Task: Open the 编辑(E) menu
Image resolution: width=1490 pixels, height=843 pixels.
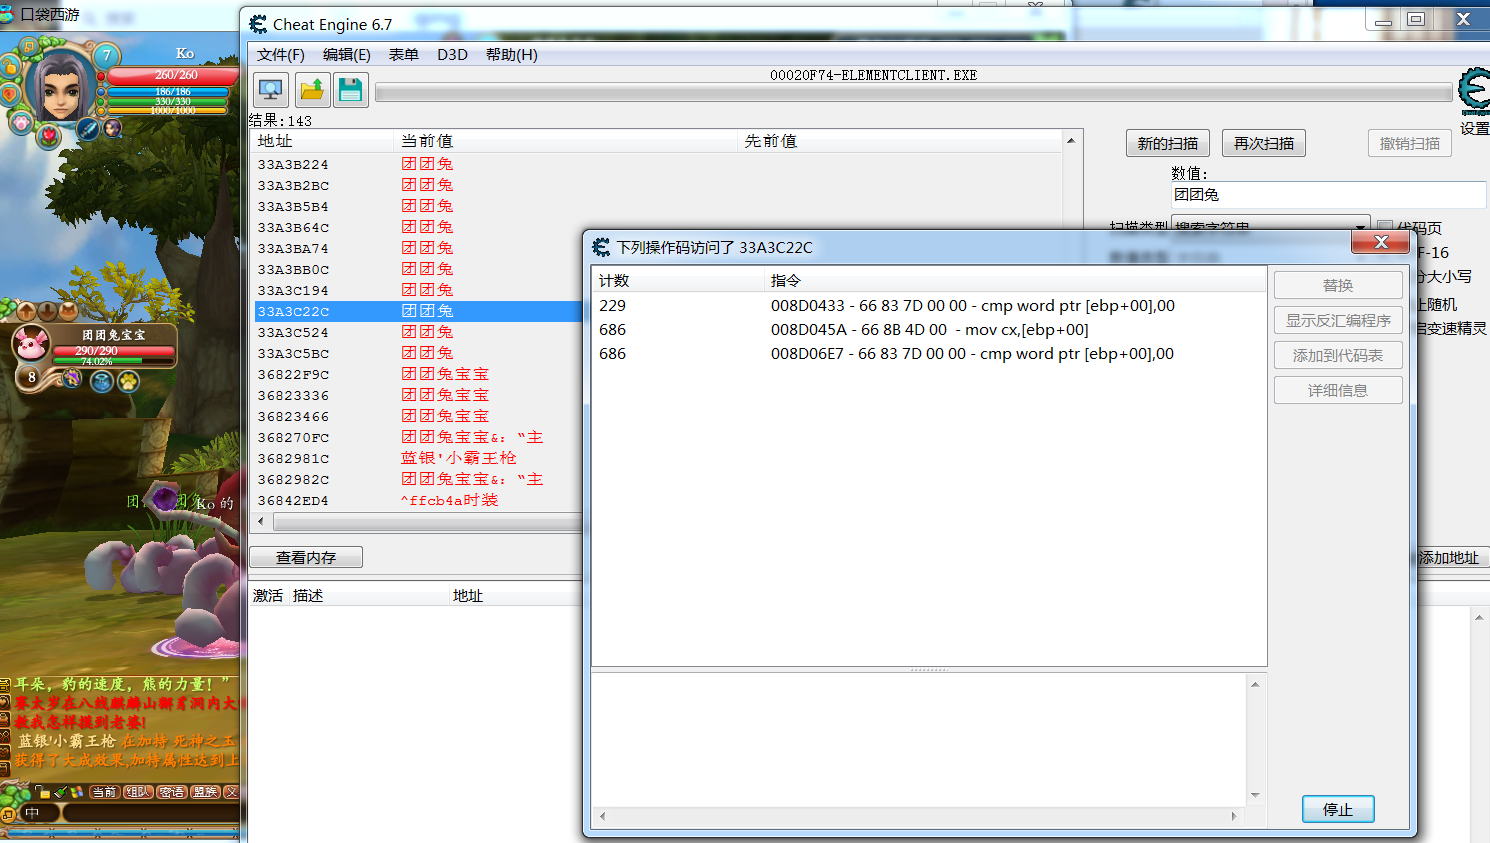Action: (x=347, y=54)
